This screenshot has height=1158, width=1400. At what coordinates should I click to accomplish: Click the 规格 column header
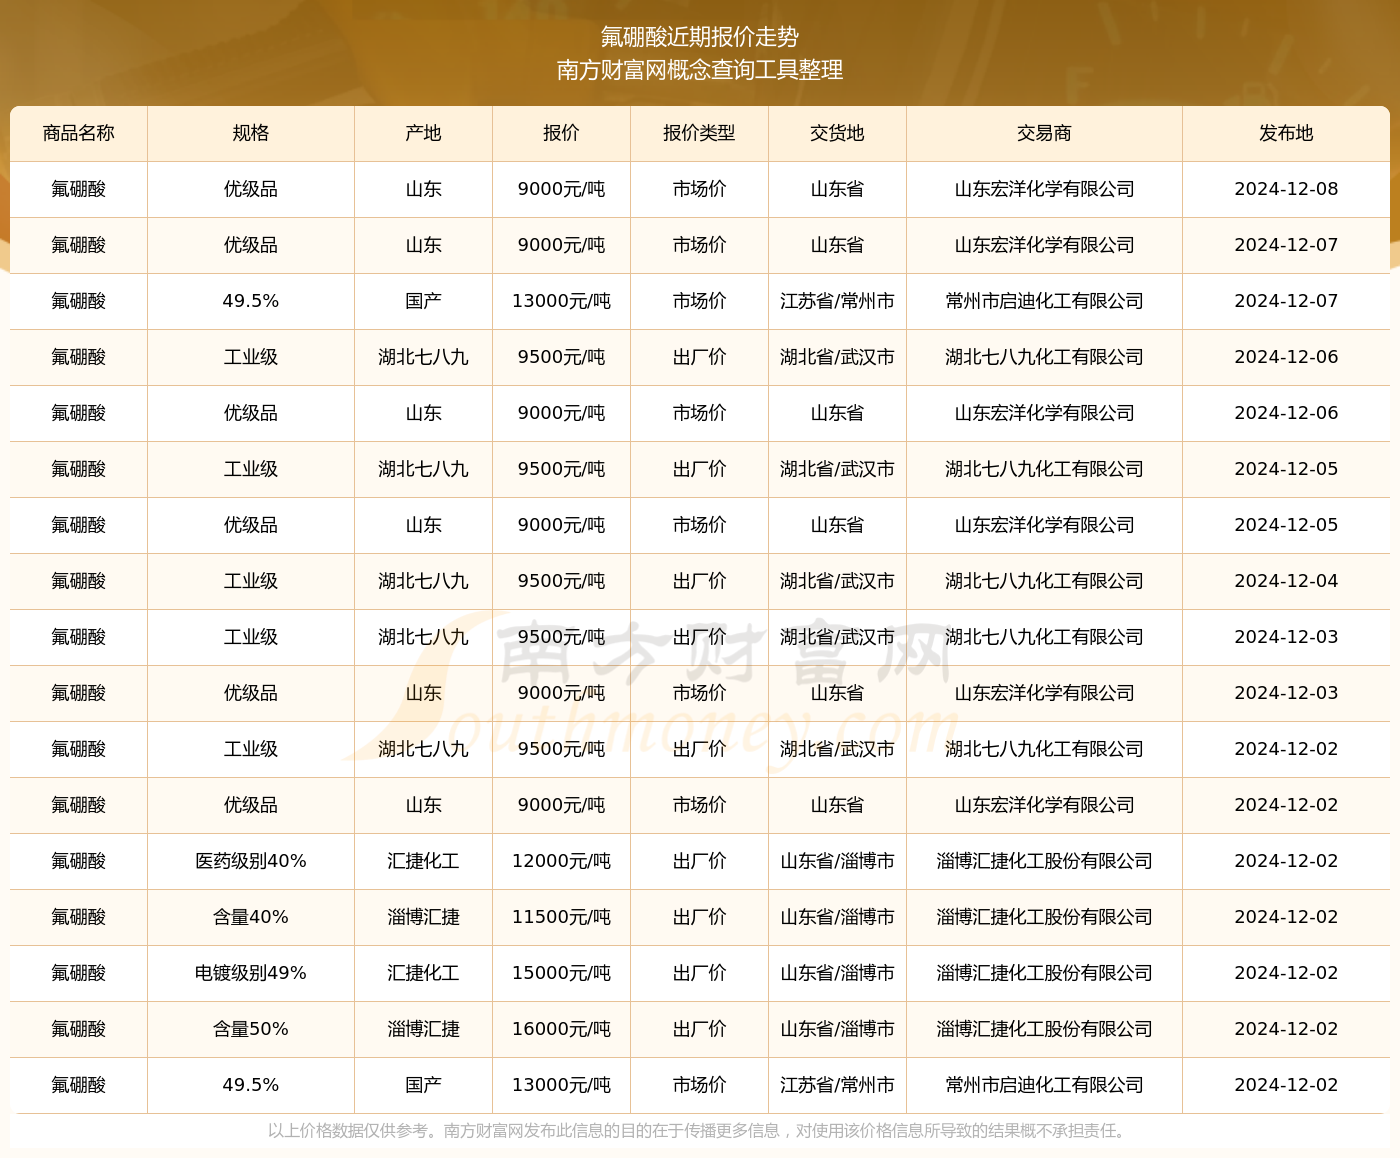251,133
